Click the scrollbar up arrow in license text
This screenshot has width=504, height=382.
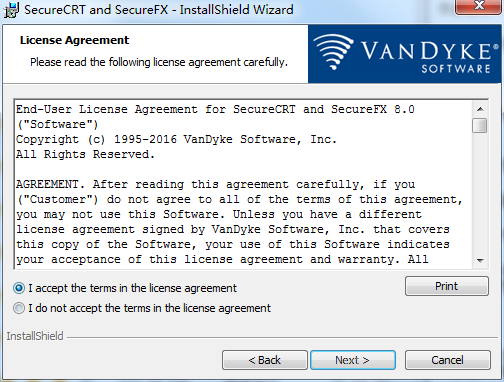[480, 109]
